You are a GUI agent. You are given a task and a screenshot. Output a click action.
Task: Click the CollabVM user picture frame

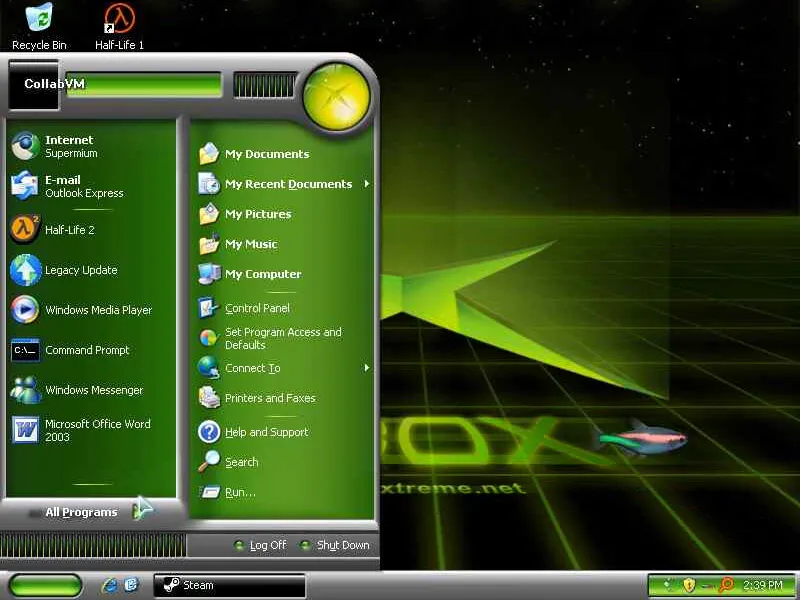click(x=34, y=85)
